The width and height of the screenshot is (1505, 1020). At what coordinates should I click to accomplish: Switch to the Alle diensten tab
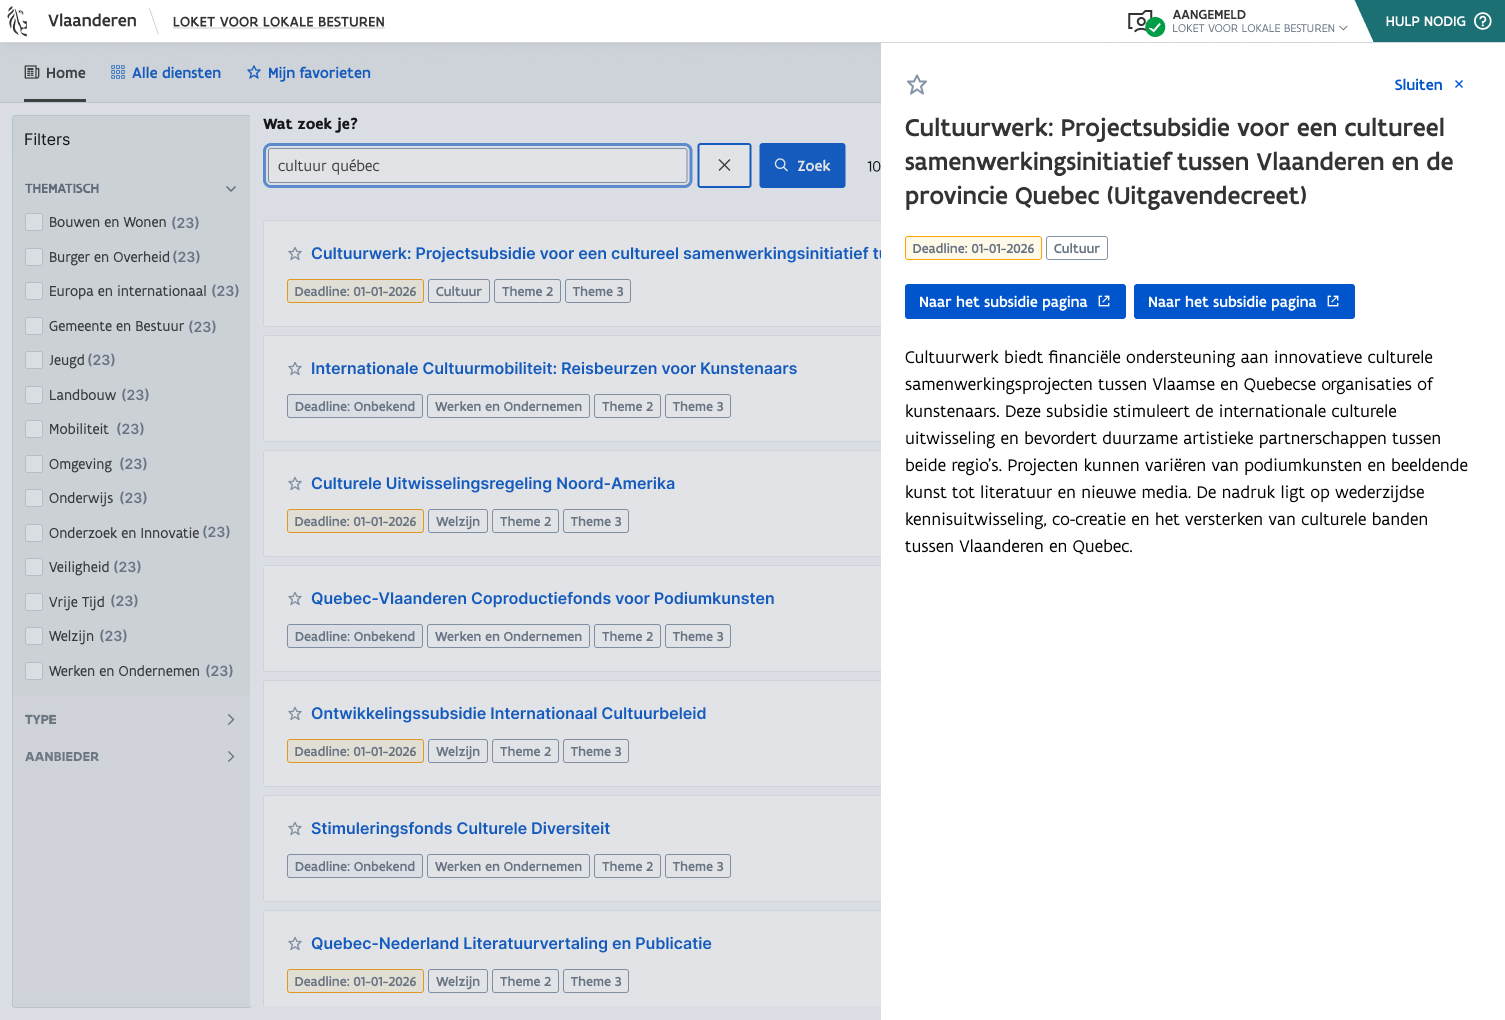click(166, 73)
